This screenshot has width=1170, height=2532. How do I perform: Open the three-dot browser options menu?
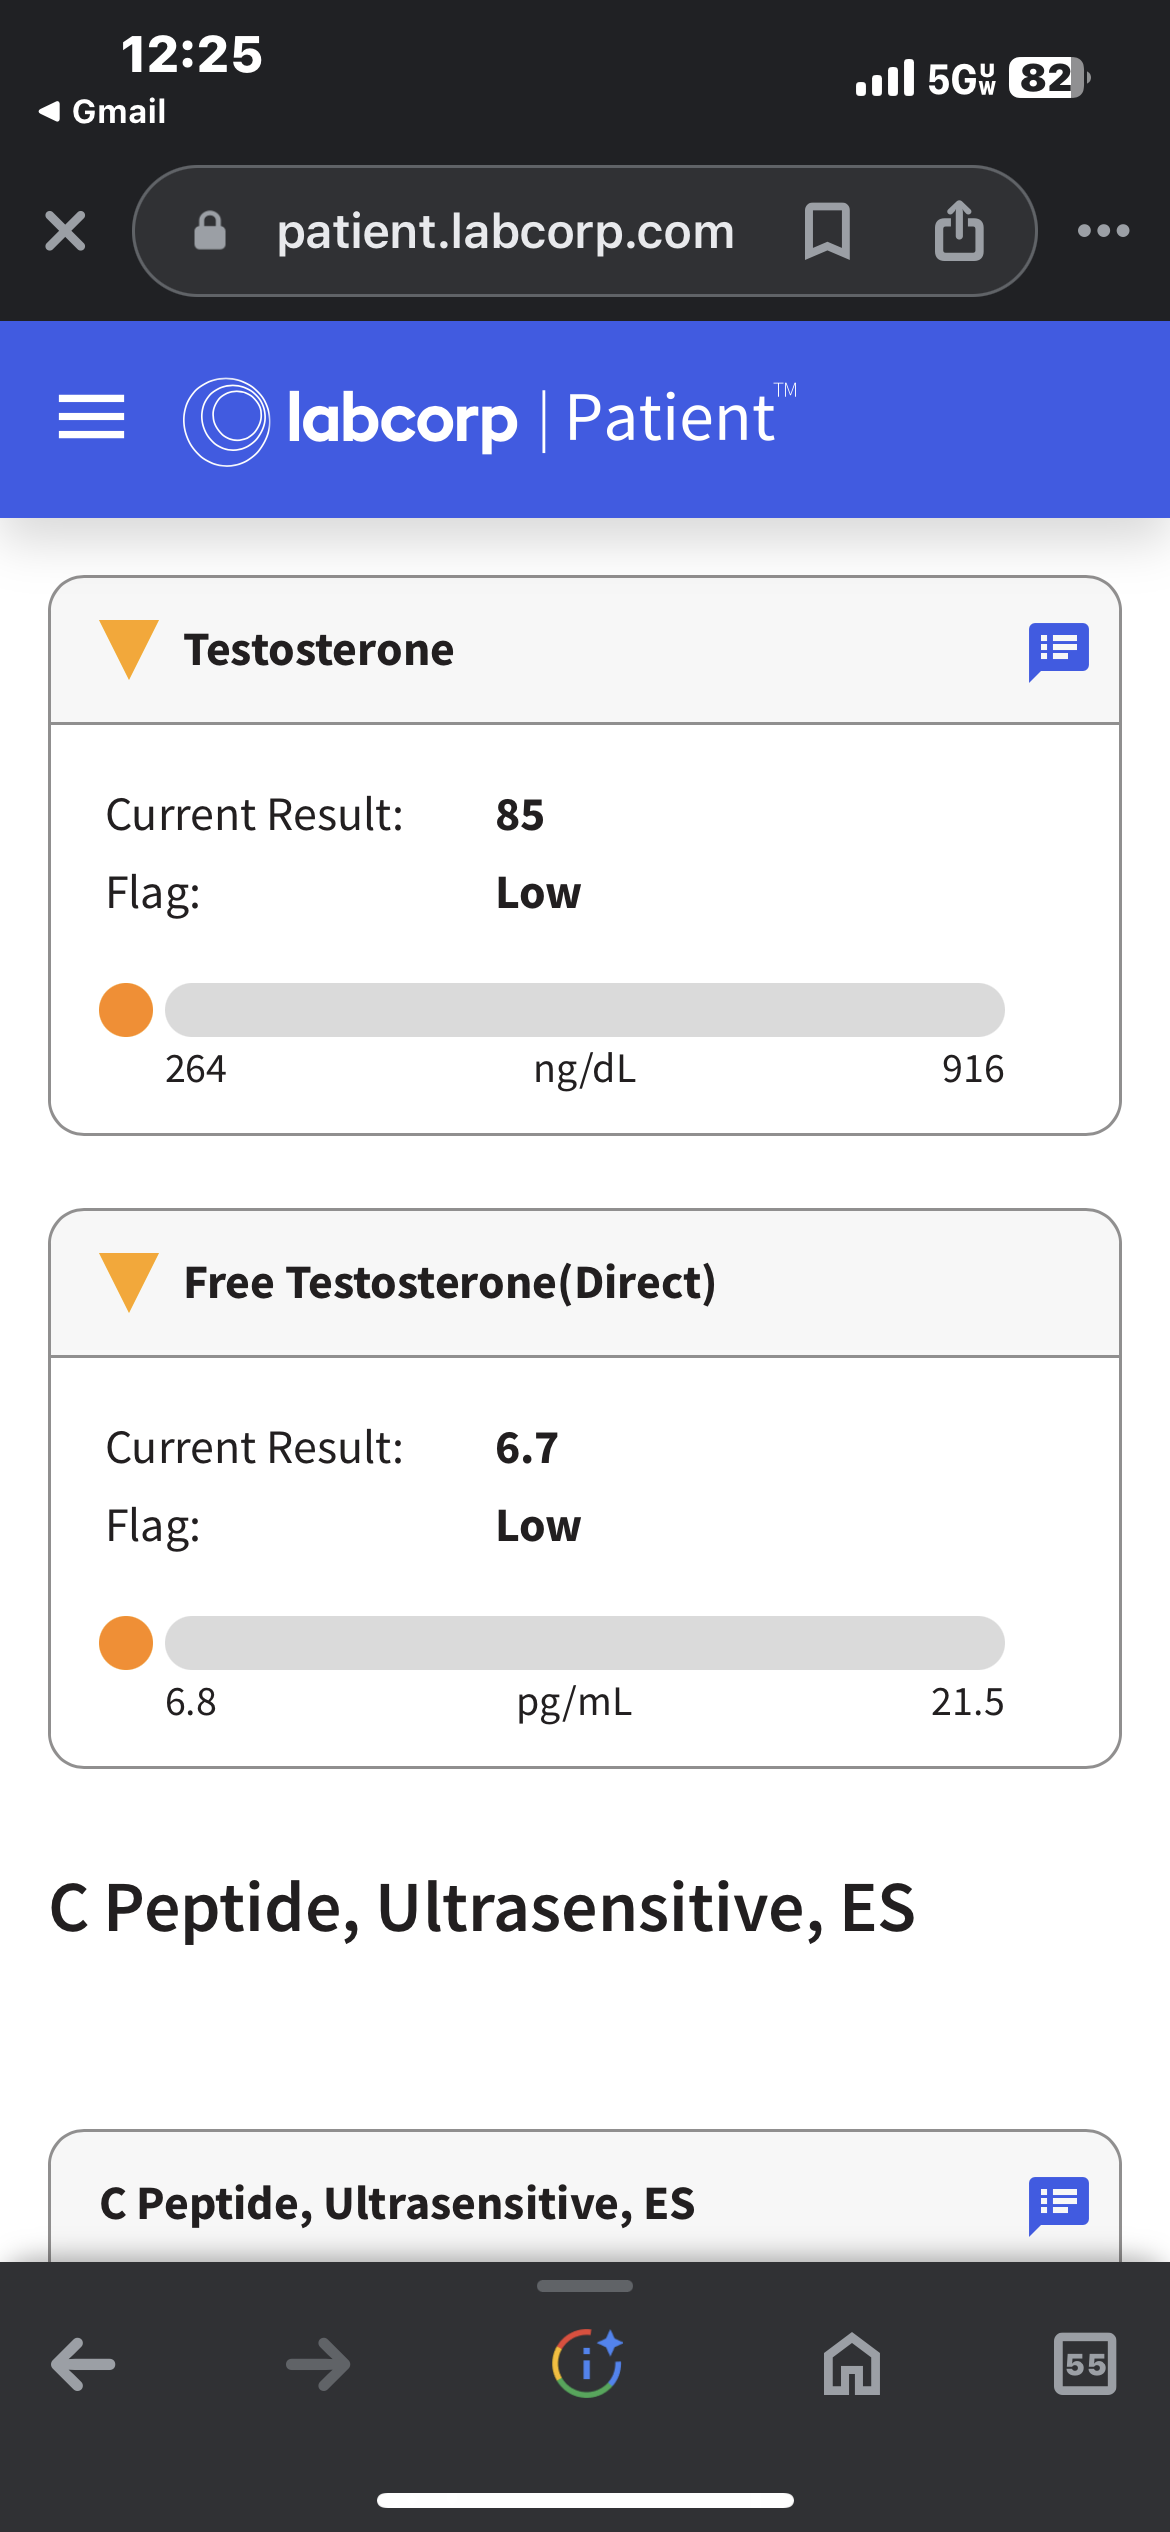[x=1103, y=231]
